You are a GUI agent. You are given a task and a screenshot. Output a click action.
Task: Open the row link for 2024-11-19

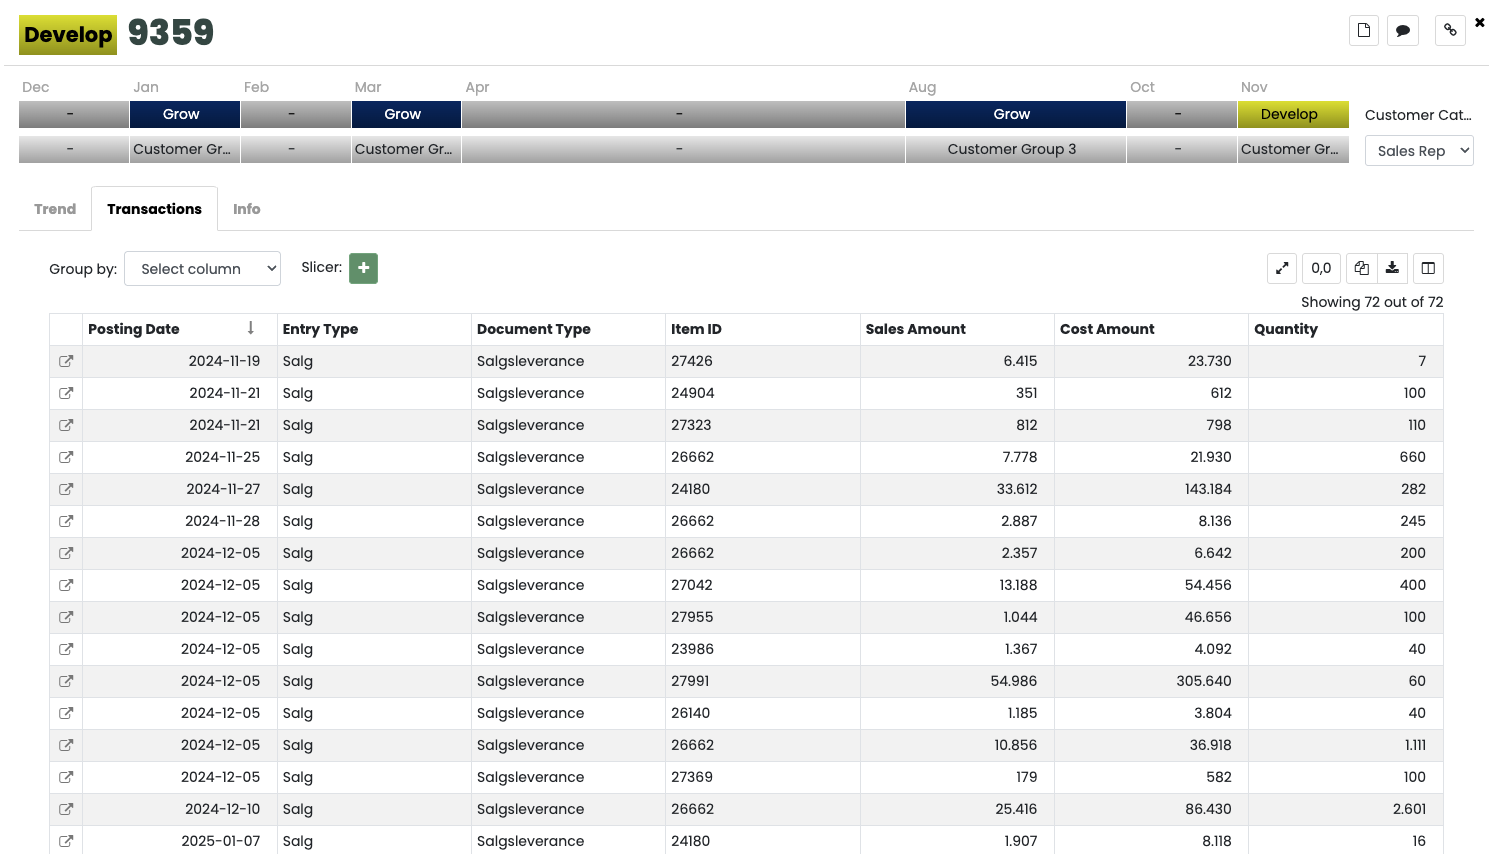click(x=66, y=361)
